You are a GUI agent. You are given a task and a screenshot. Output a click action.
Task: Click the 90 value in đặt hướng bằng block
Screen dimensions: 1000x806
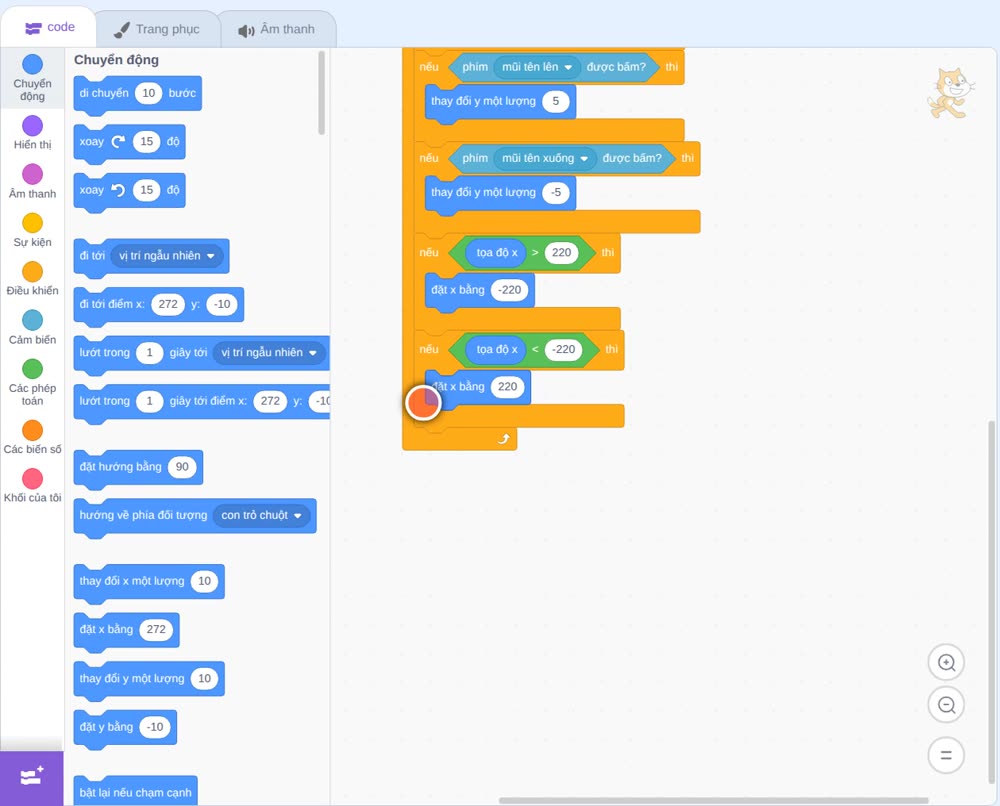click(x=182, y=467)
